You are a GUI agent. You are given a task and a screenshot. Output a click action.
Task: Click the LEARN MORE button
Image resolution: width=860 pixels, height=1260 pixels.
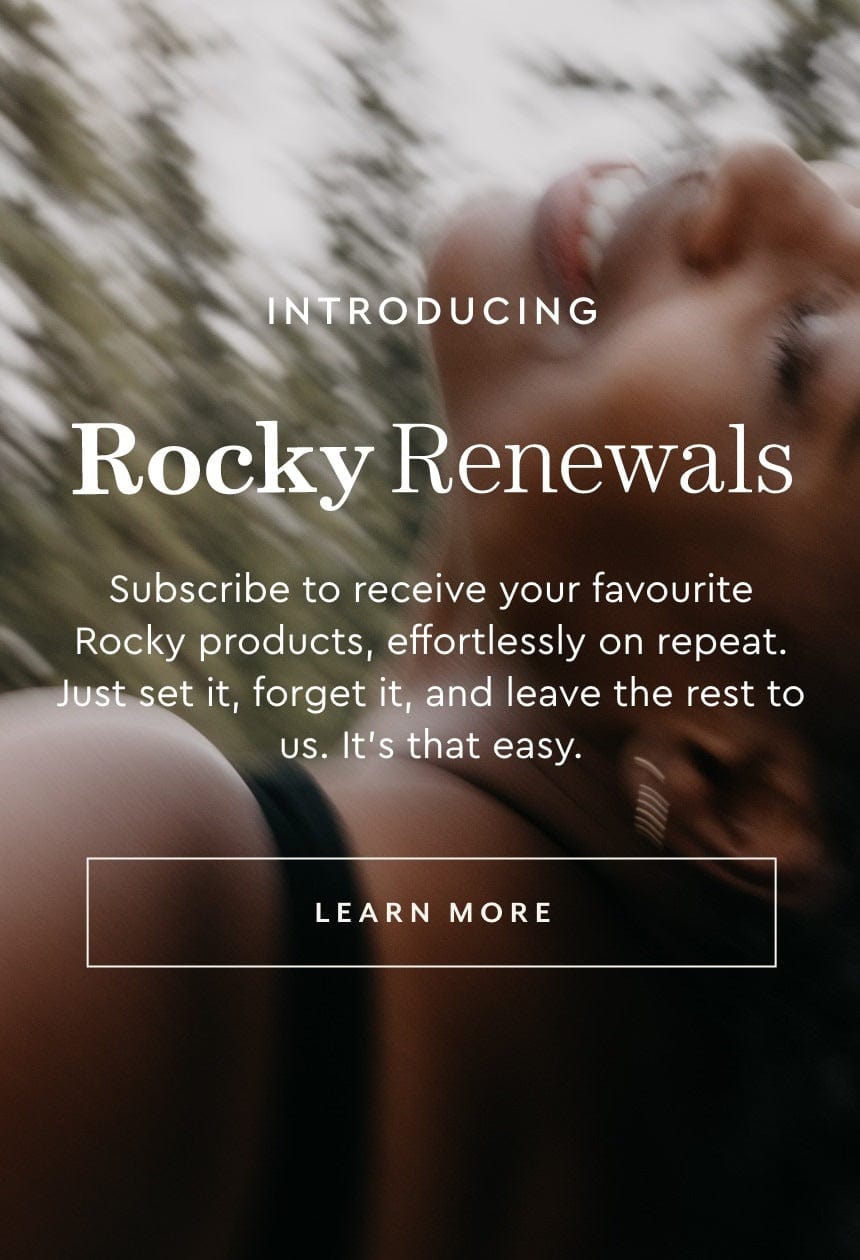(431, 912)
